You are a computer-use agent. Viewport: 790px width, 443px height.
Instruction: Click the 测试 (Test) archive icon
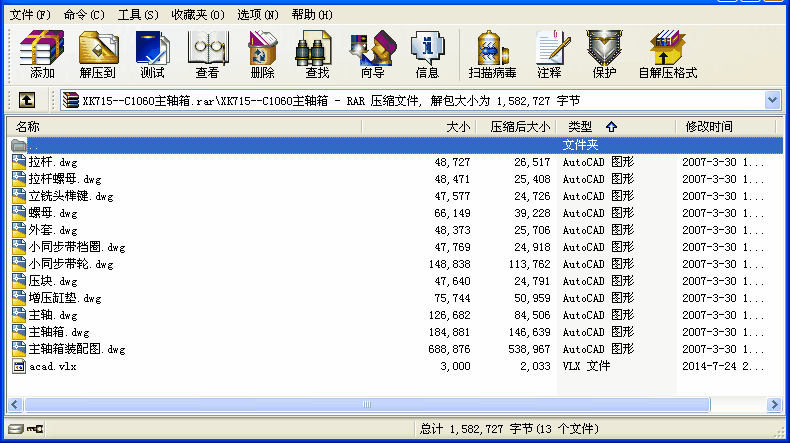click(x=152, y=54)
